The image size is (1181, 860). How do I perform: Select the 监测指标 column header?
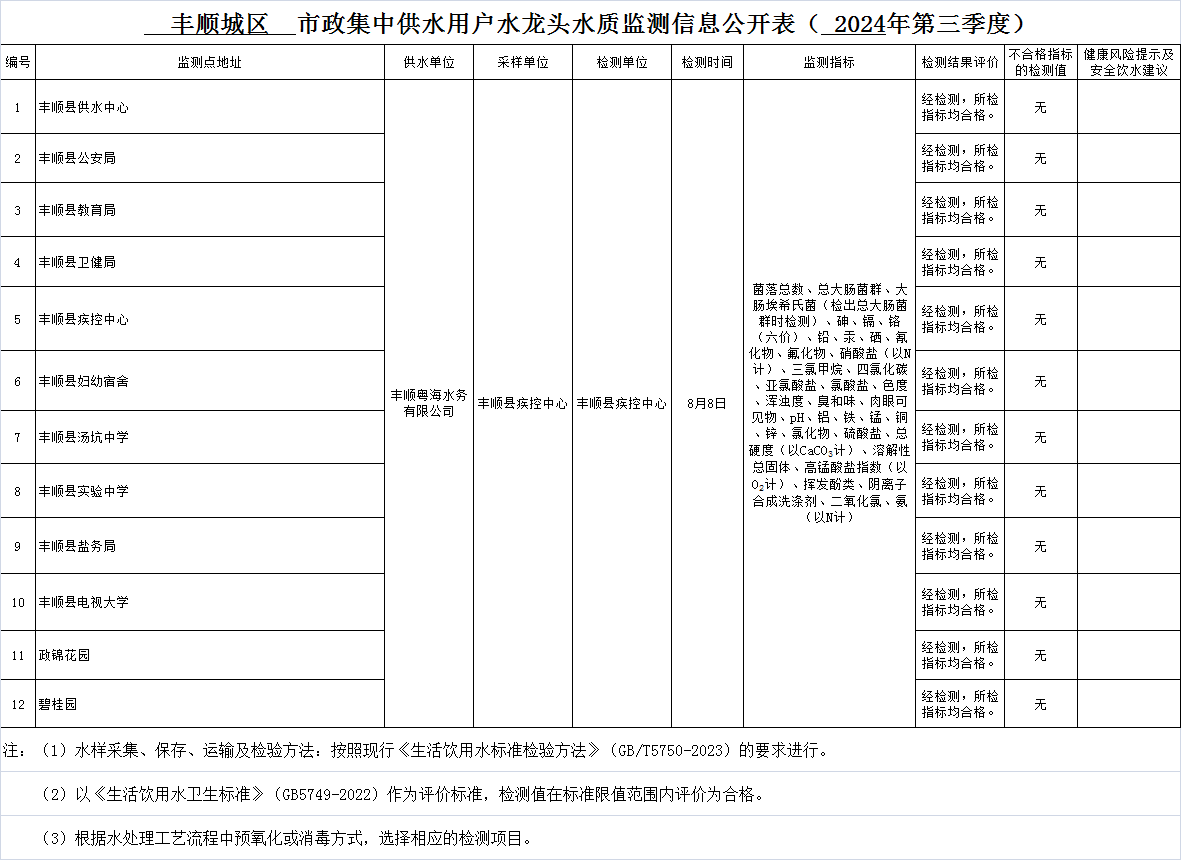point(829,63)
